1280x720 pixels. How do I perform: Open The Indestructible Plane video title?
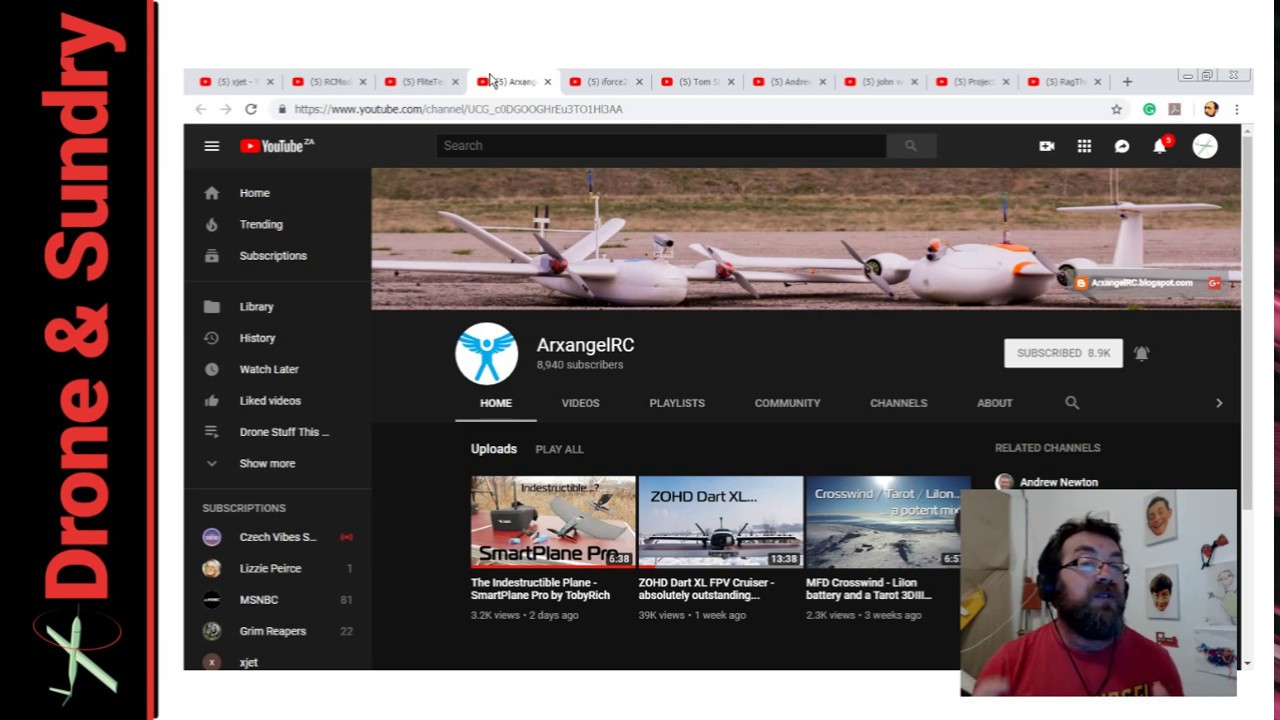[540, 589]
